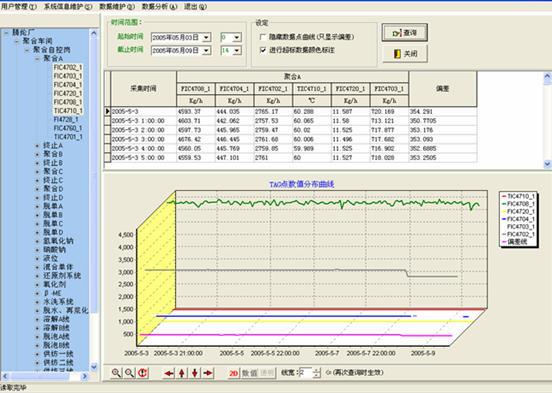The height and width of the screenshot is (393, 552).
Task: Open the 数据分析 menu
Action: pos(159,6)
